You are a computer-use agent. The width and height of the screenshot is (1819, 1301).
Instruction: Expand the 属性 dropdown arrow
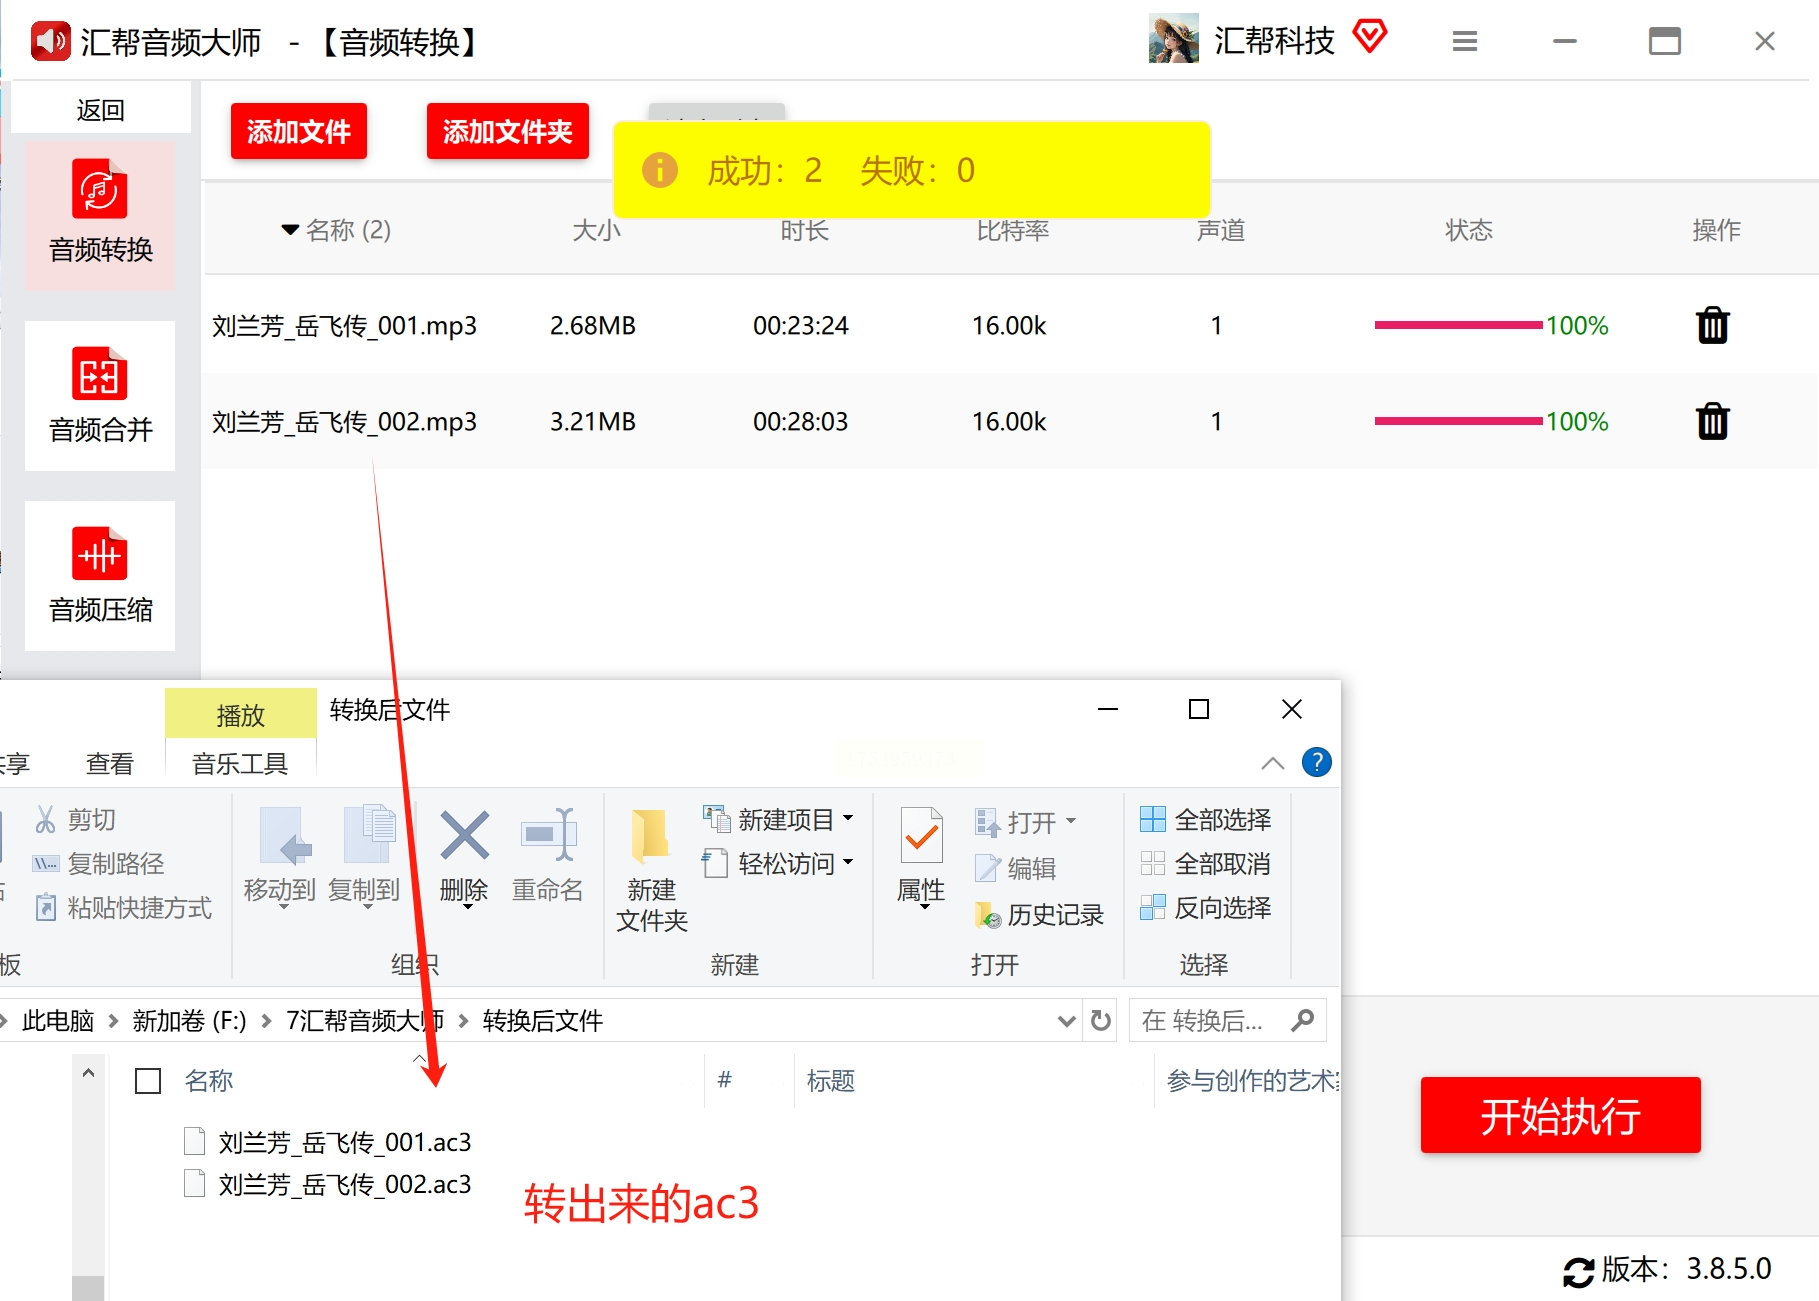(925, 907)
